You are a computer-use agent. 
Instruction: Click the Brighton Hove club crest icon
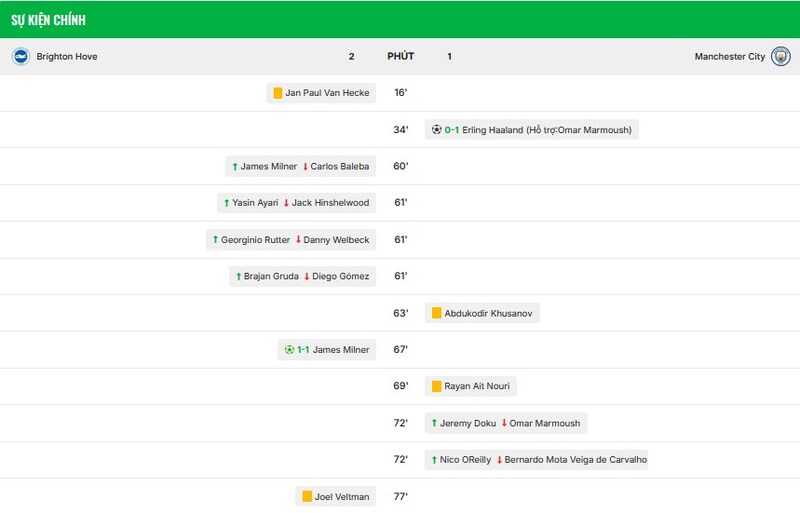tap(21, 56)
